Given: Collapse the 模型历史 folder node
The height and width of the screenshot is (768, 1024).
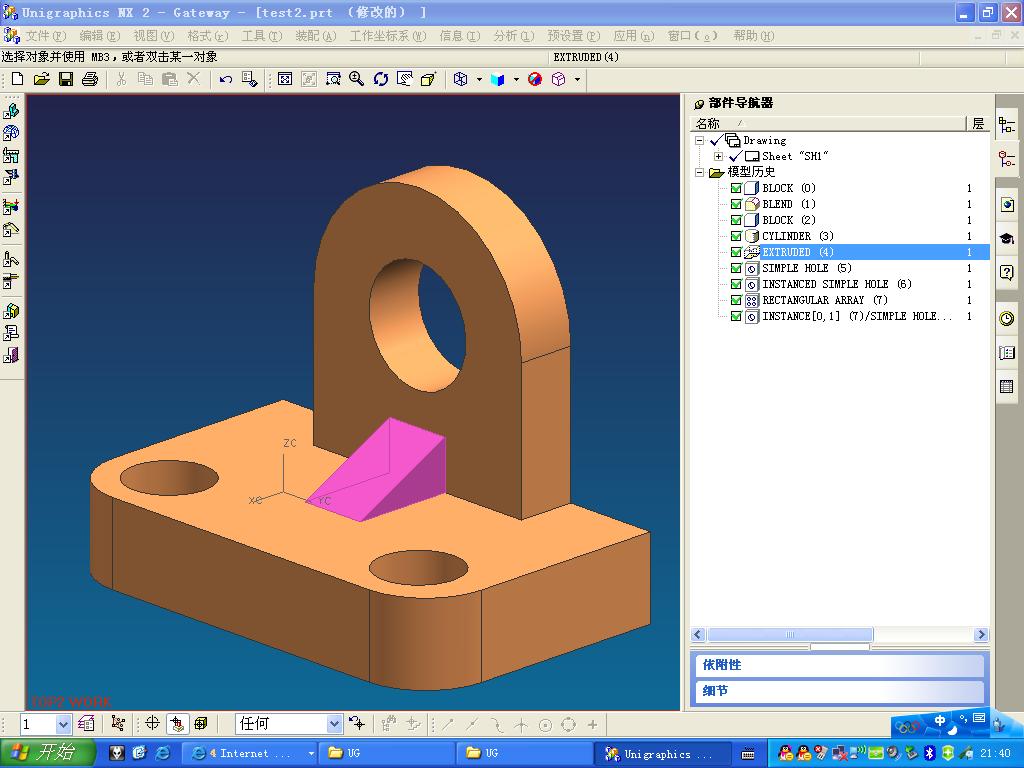Looking at the screenshot, I should 699,172.
